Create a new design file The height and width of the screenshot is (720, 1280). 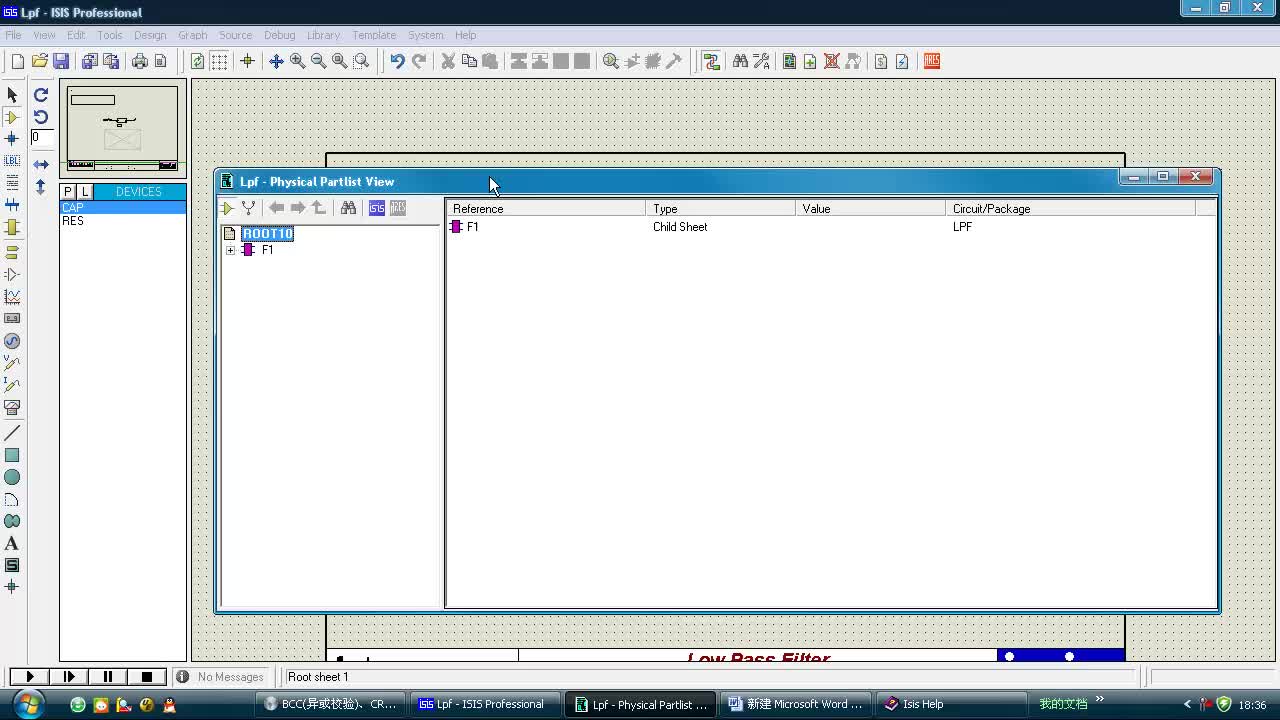point(18,61)
